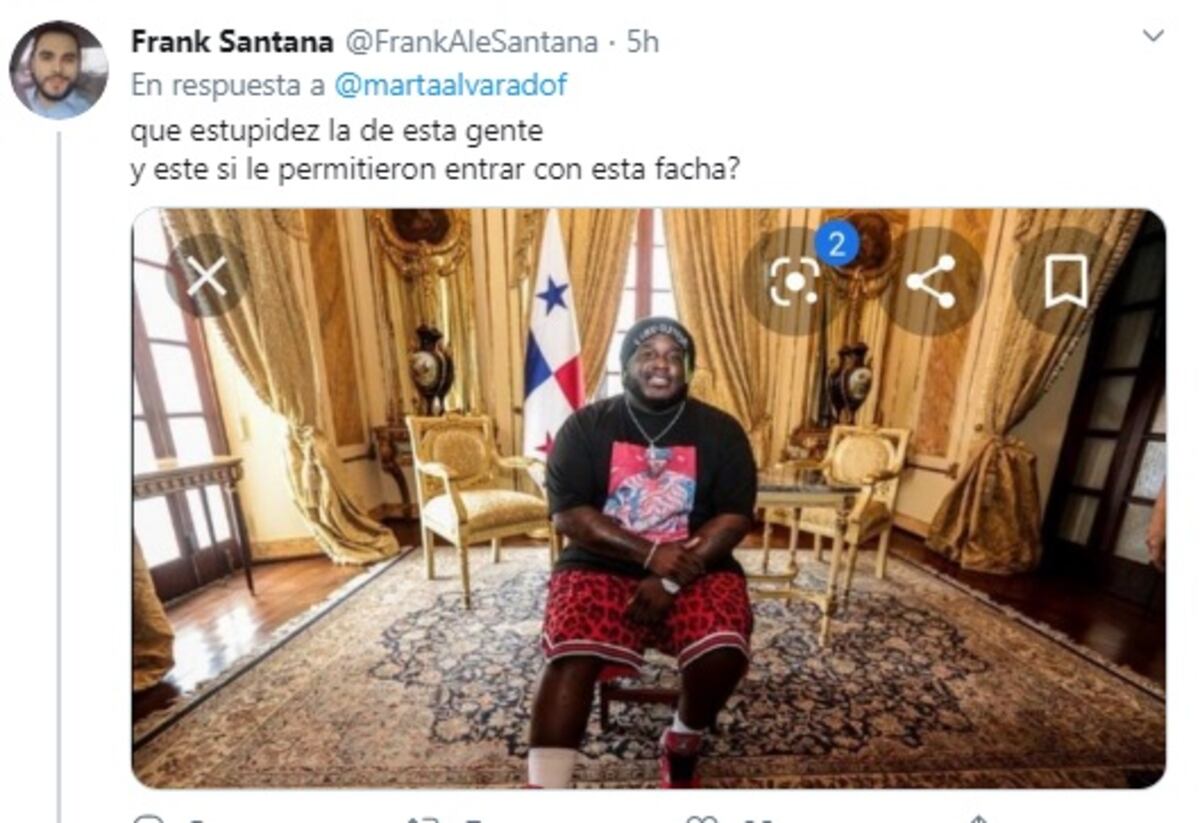Expand tweet options with the chevron arrow

tap(1153, 37)
